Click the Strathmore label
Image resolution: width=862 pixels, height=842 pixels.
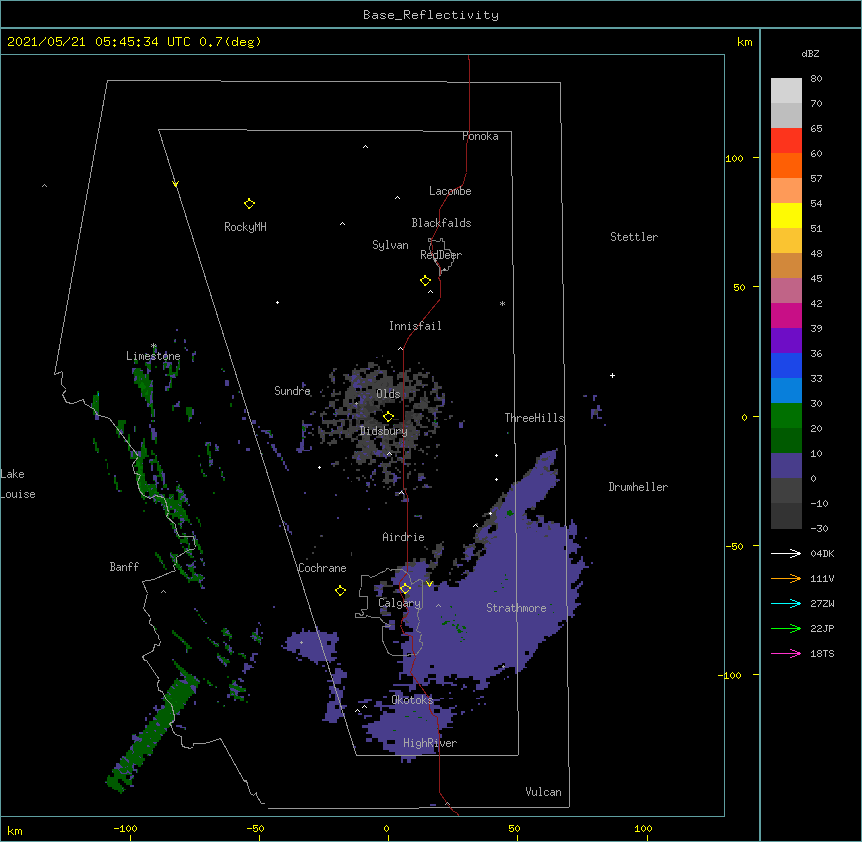516,608
